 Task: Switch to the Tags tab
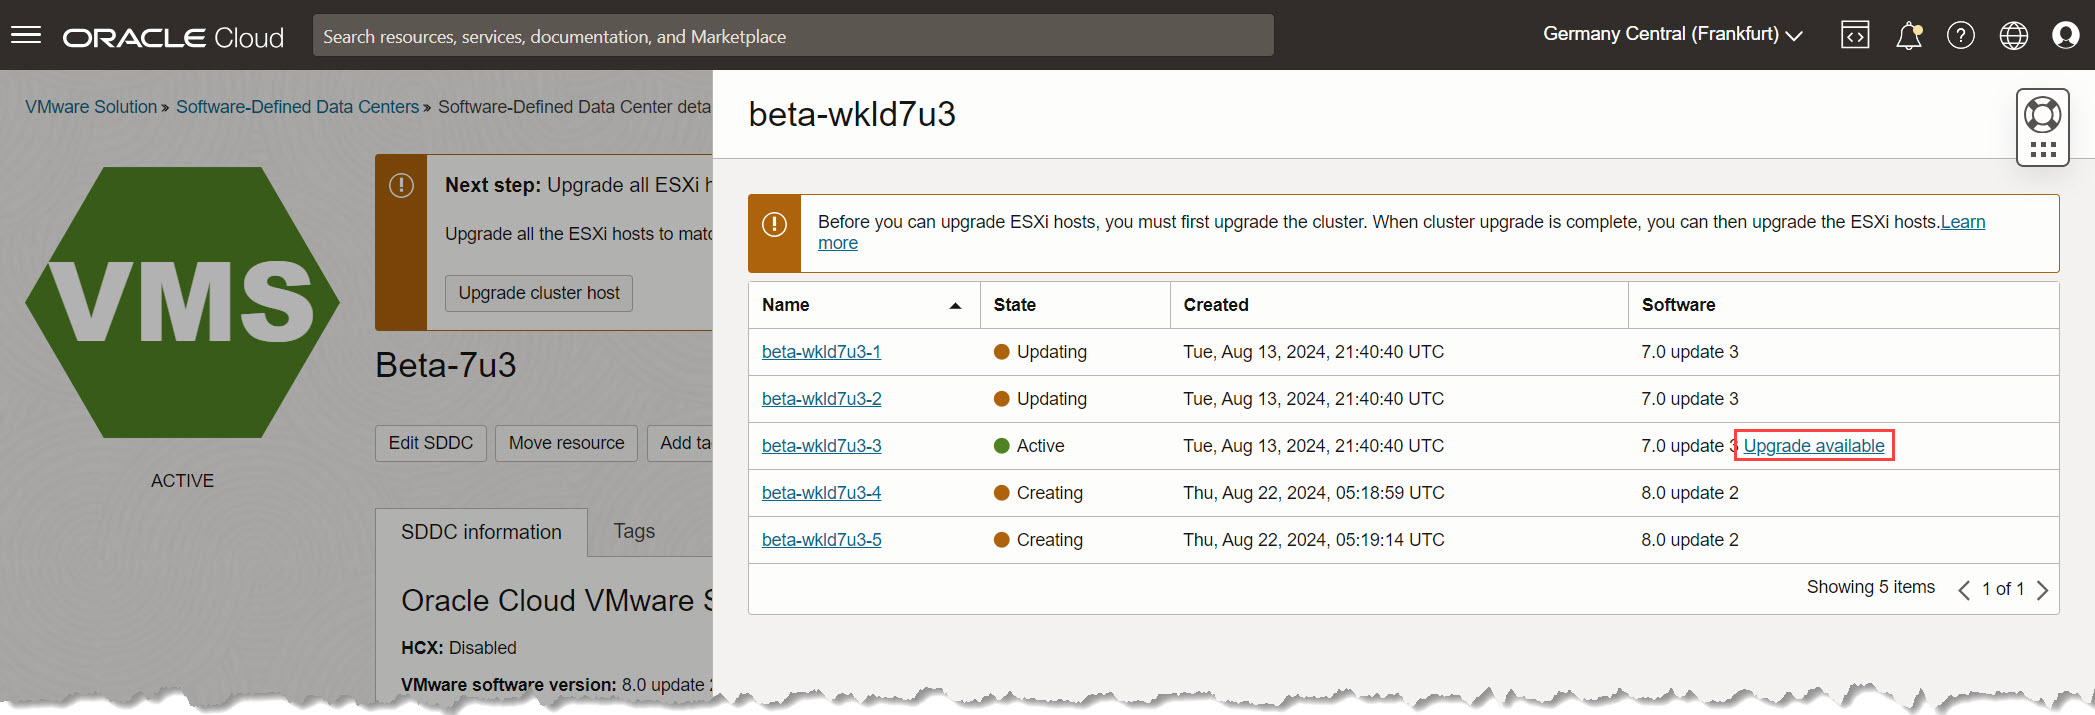pos(634,531)
